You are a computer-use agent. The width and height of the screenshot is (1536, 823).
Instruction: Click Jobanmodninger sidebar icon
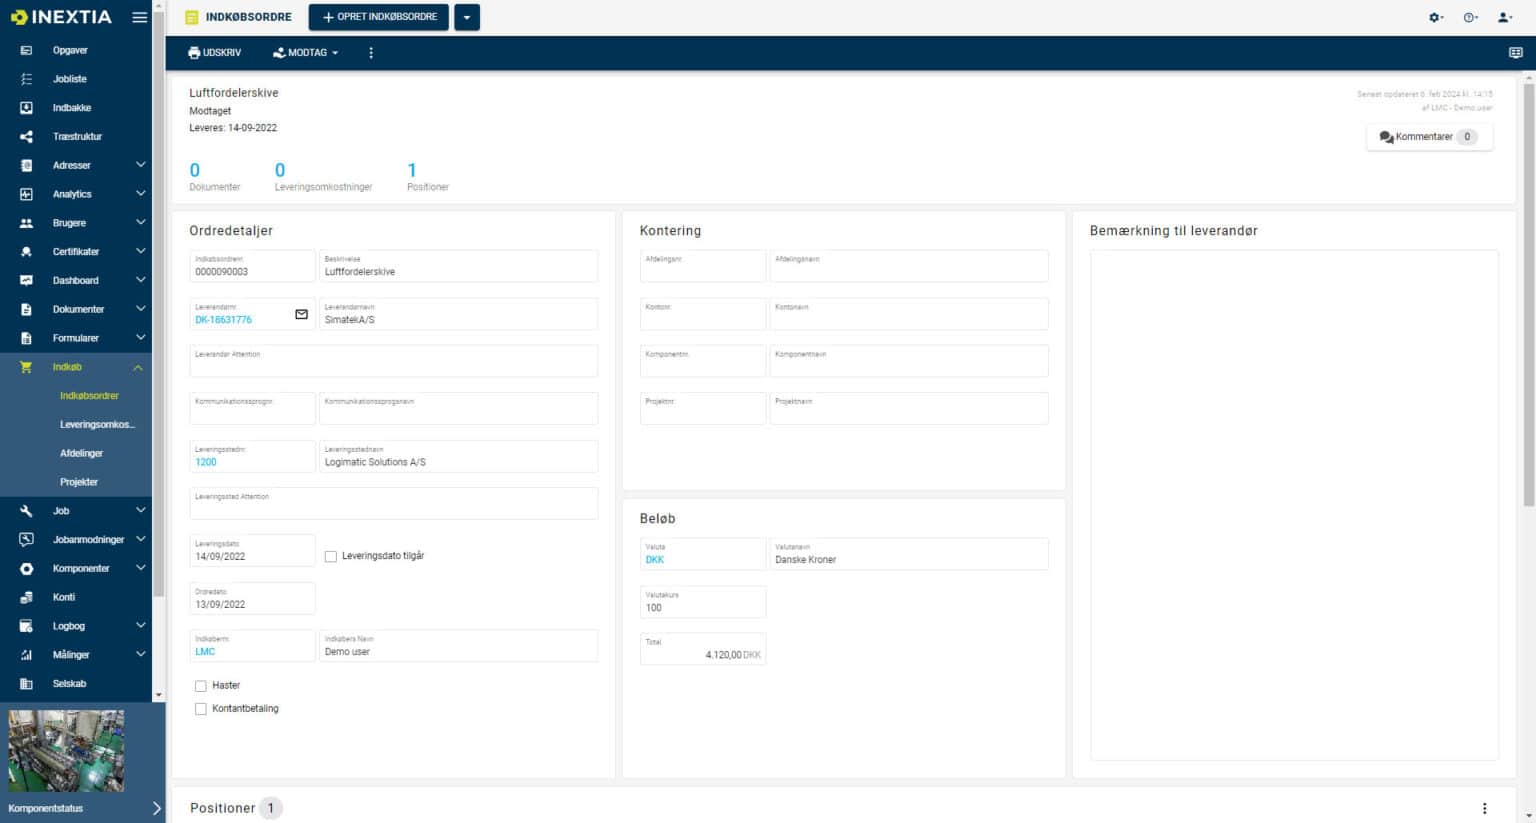point(26,540)
